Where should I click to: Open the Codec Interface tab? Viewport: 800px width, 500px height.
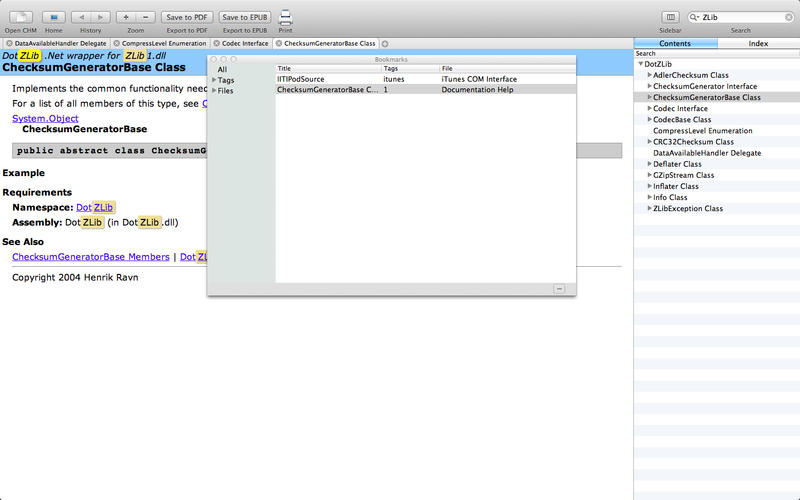pos(244,44)
